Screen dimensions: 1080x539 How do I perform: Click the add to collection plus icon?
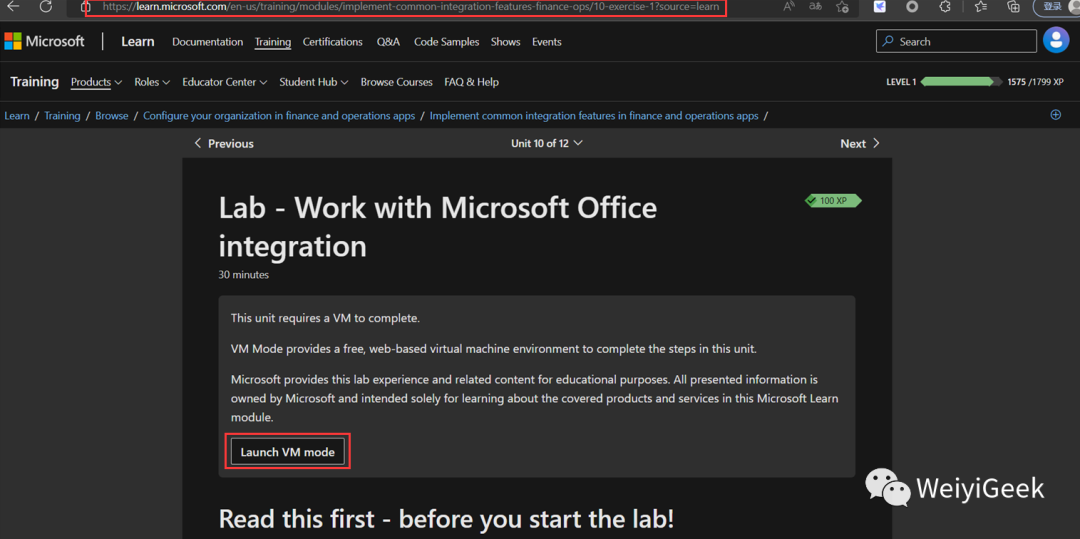coord(1055,115)
